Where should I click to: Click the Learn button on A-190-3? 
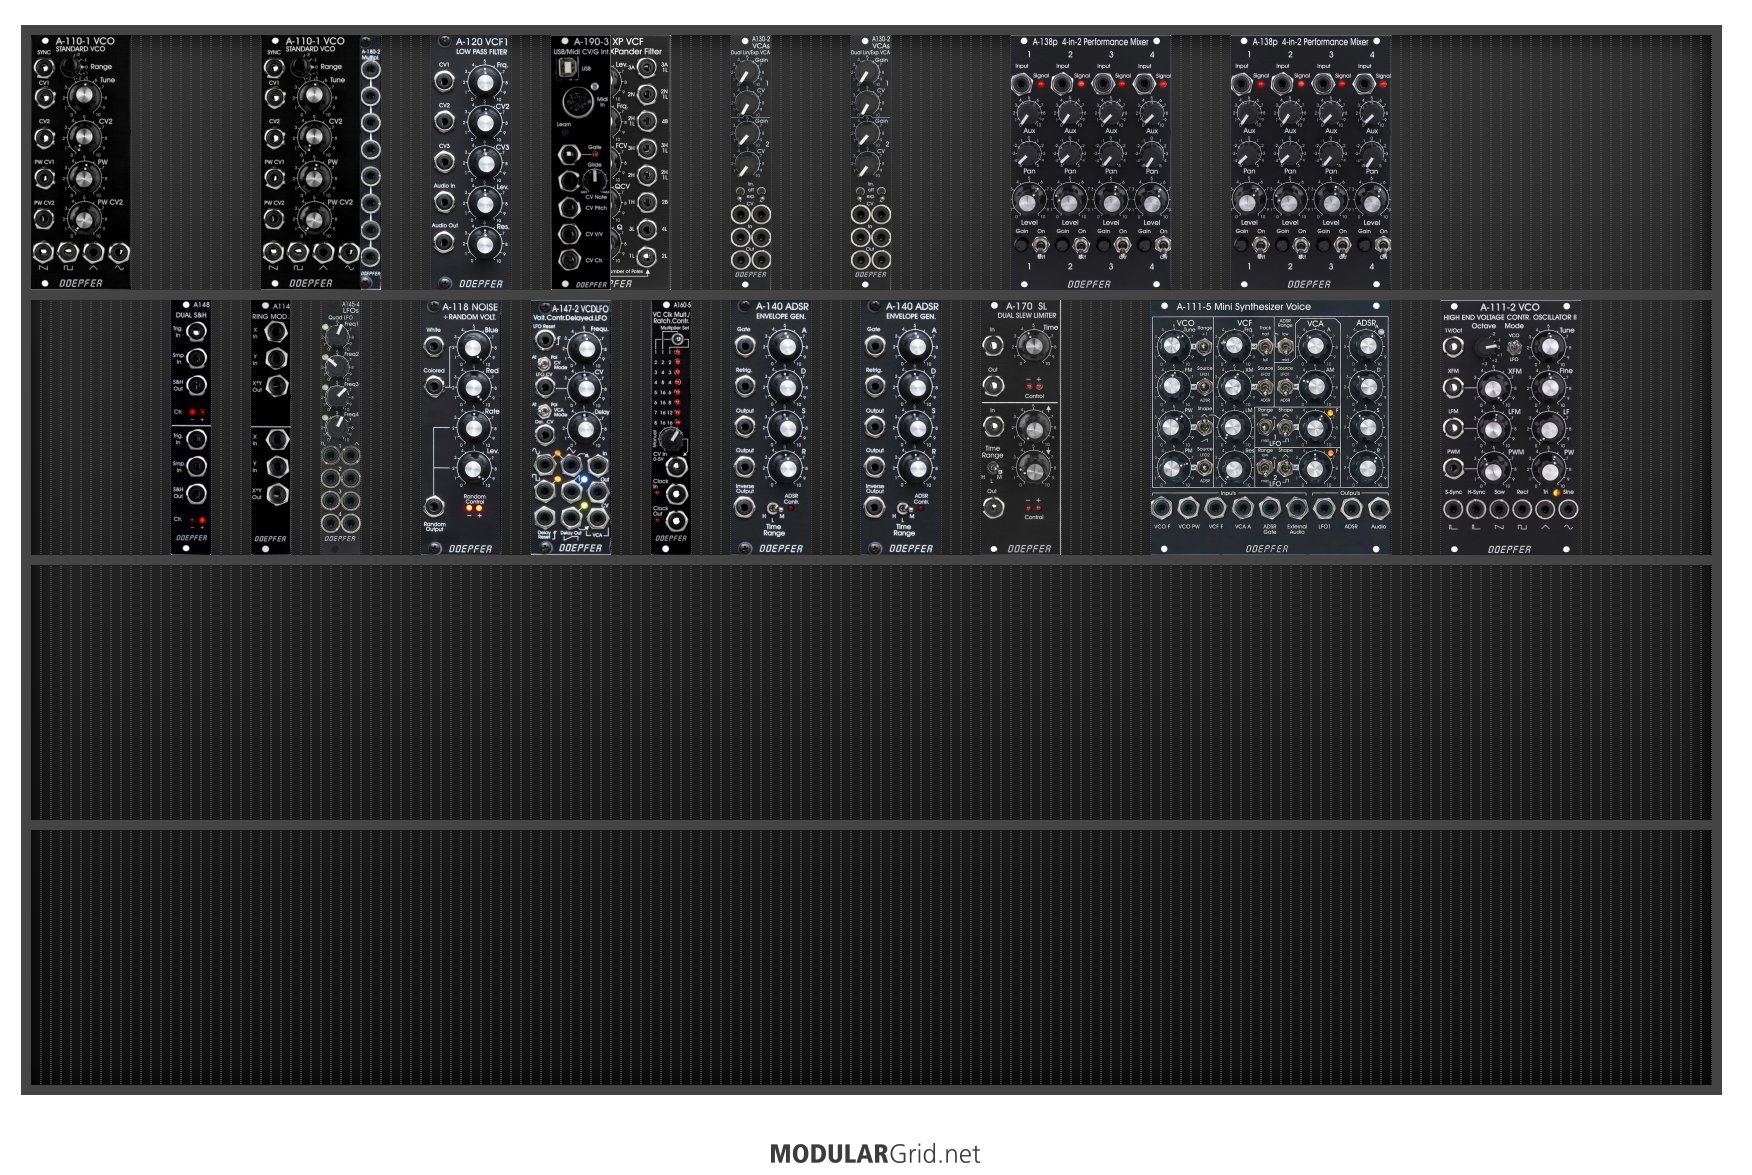pyautogui.click(x=563, y=132)
